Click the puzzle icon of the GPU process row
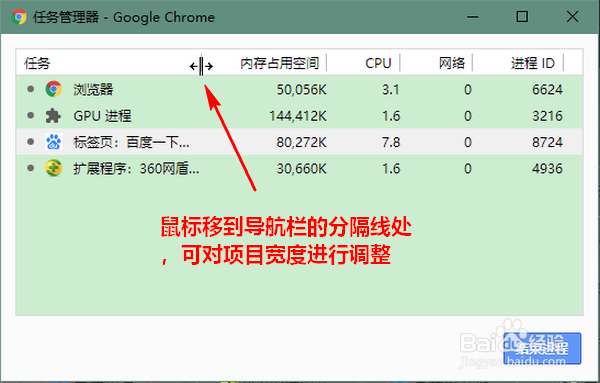600x383 pixels. (x=53, y=116)
